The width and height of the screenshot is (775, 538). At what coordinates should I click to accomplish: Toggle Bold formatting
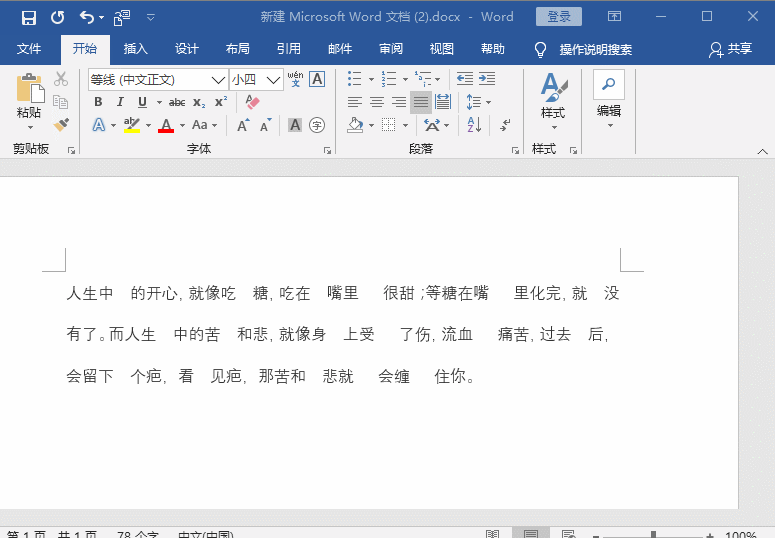(98, 102)
